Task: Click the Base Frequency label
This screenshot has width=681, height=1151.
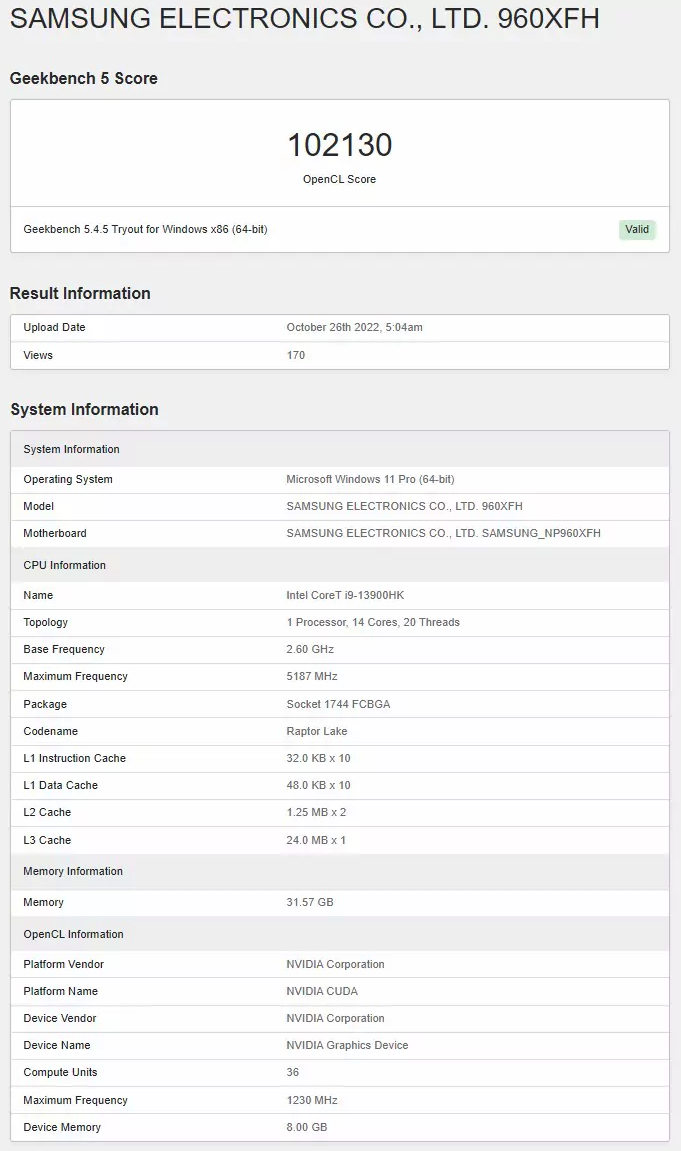Action: tap(64, 650)
